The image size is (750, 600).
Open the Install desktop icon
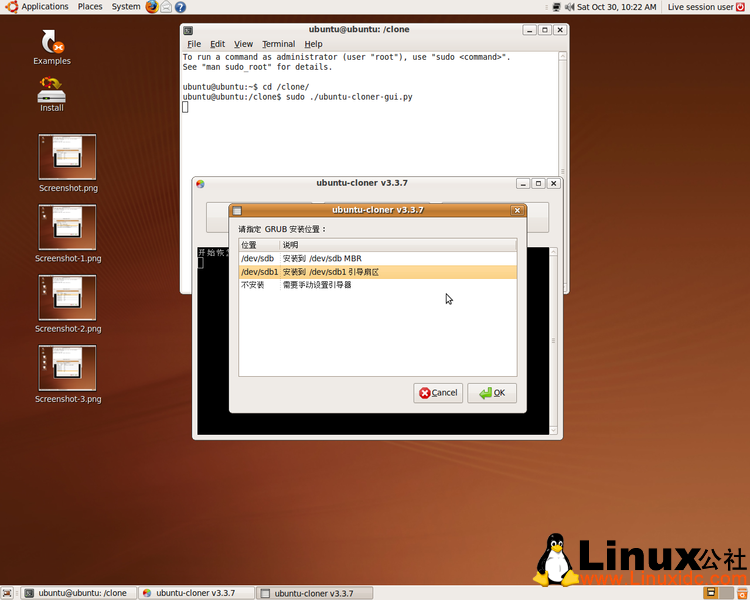pos(52,94)
